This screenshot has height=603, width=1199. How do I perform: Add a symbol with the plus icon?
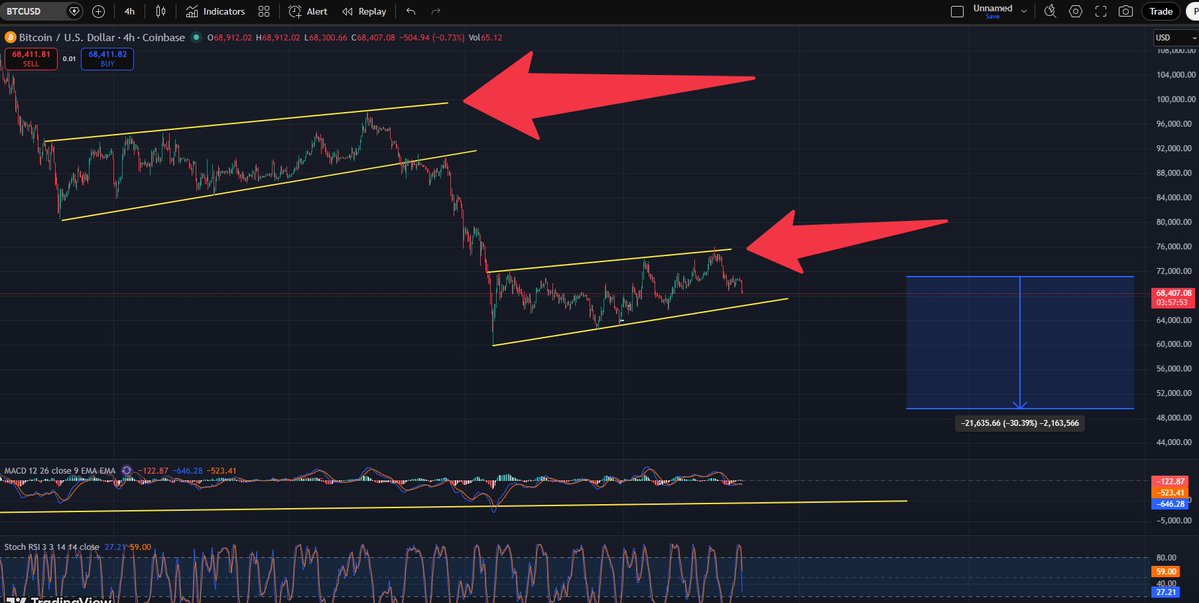[99, 11]
